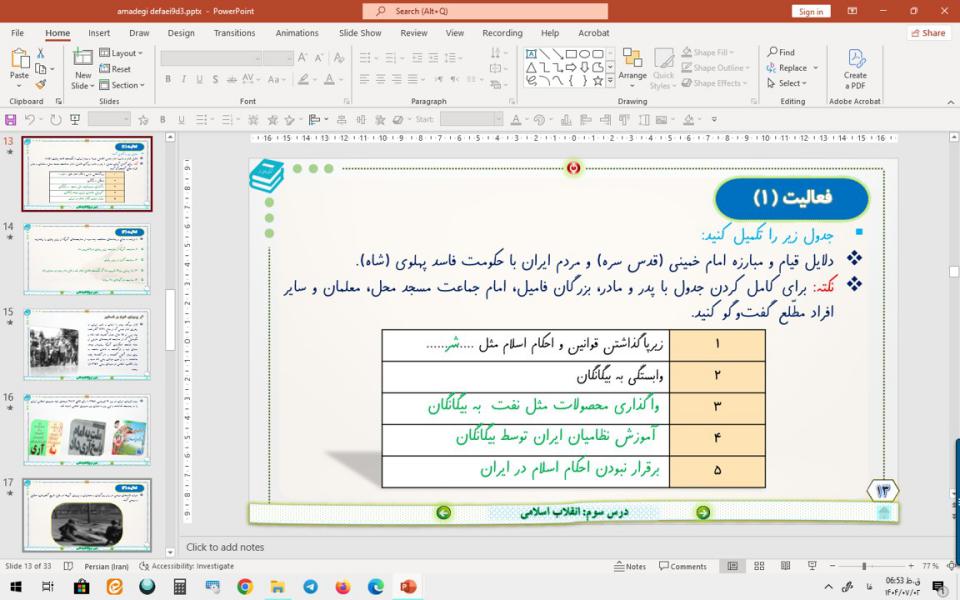The width and height of the screenshot is (960, 600).
Task: Toggle the Notes pane button
Action: click(x=630, y=566)
